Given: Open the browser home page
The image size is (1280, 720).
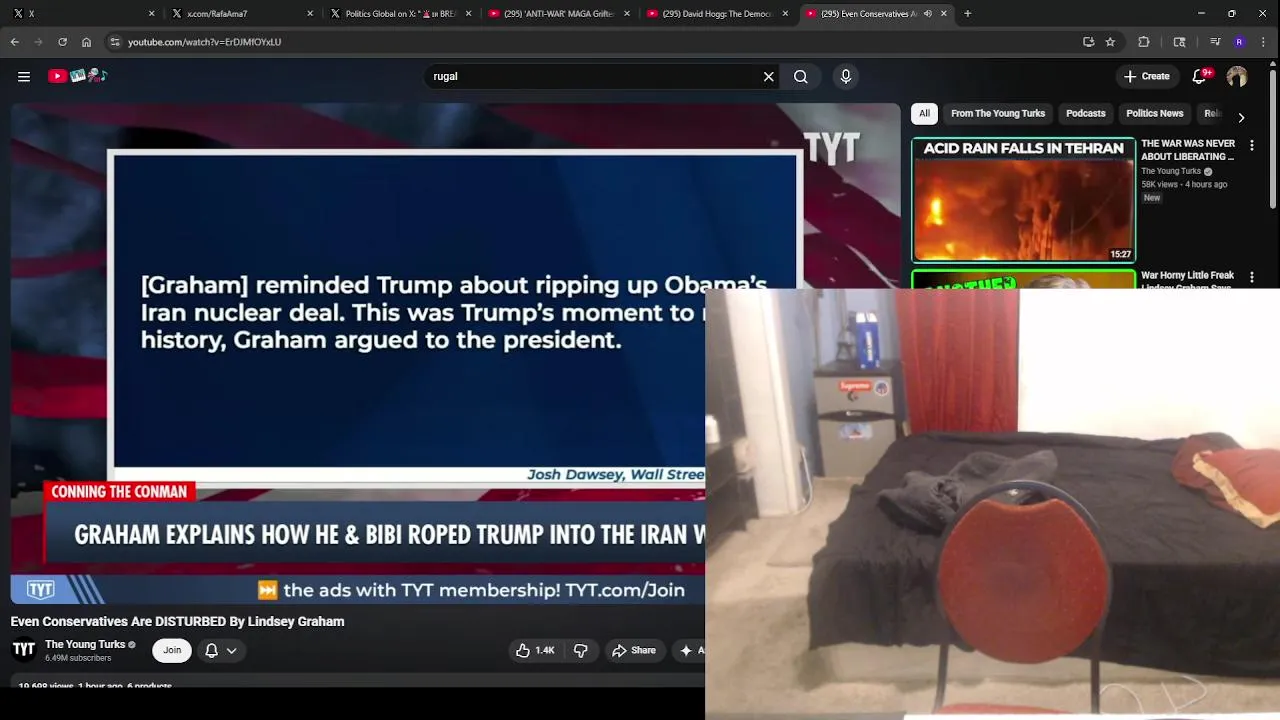Looking at the screenshot, I should click(86, 42).
